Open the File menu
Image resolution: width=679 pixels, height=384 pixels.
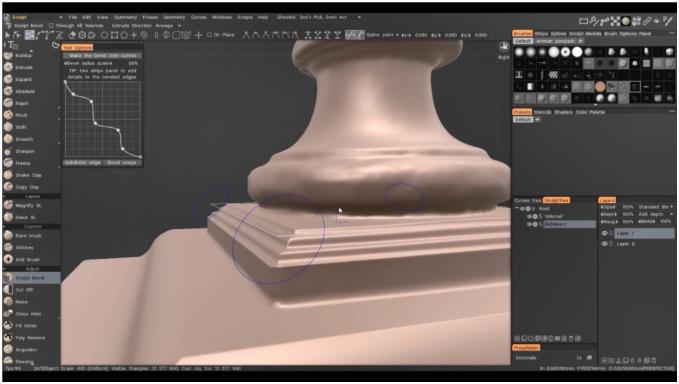(x=73, y=17)
